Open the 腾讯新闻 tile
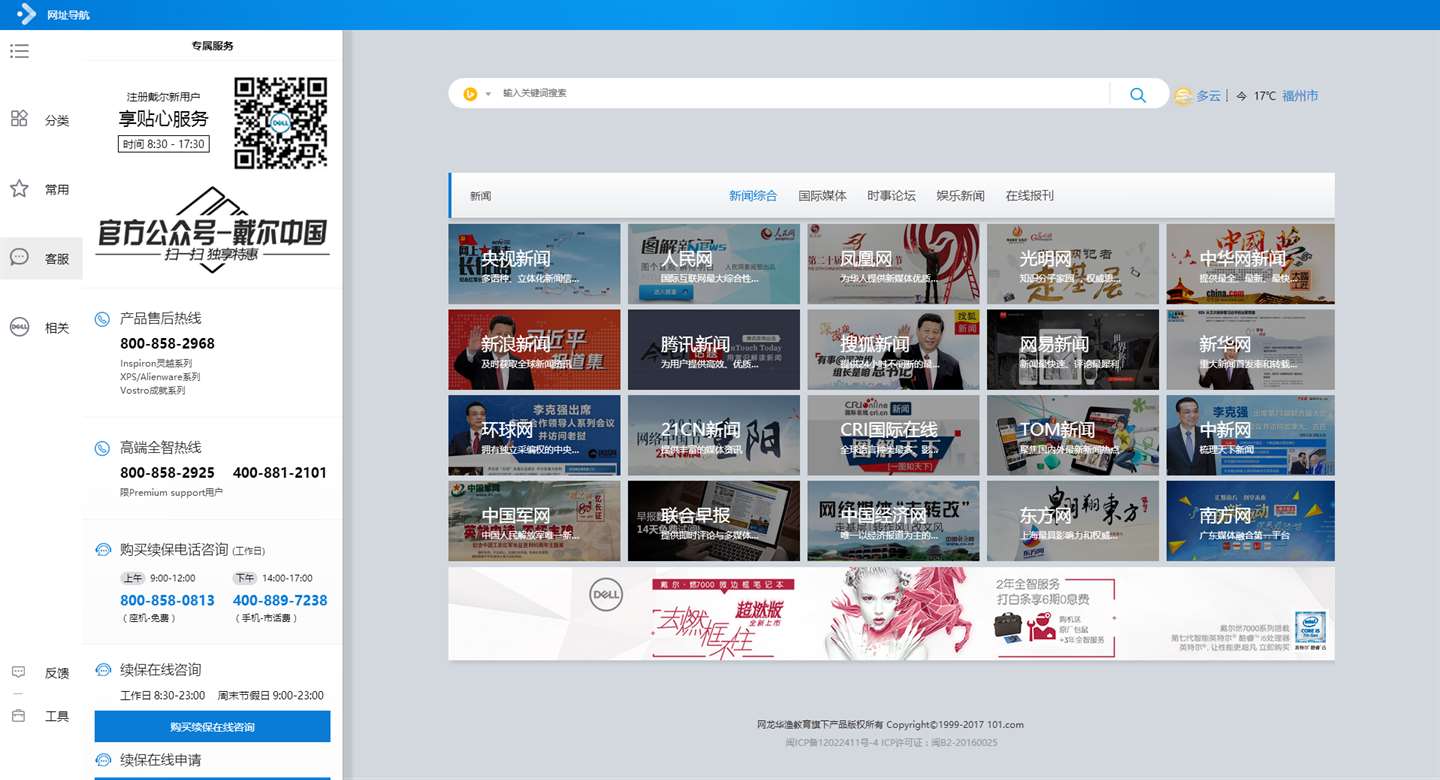Image resolution: width=1440 pixels, height=780 pixels. coord(714,349)
